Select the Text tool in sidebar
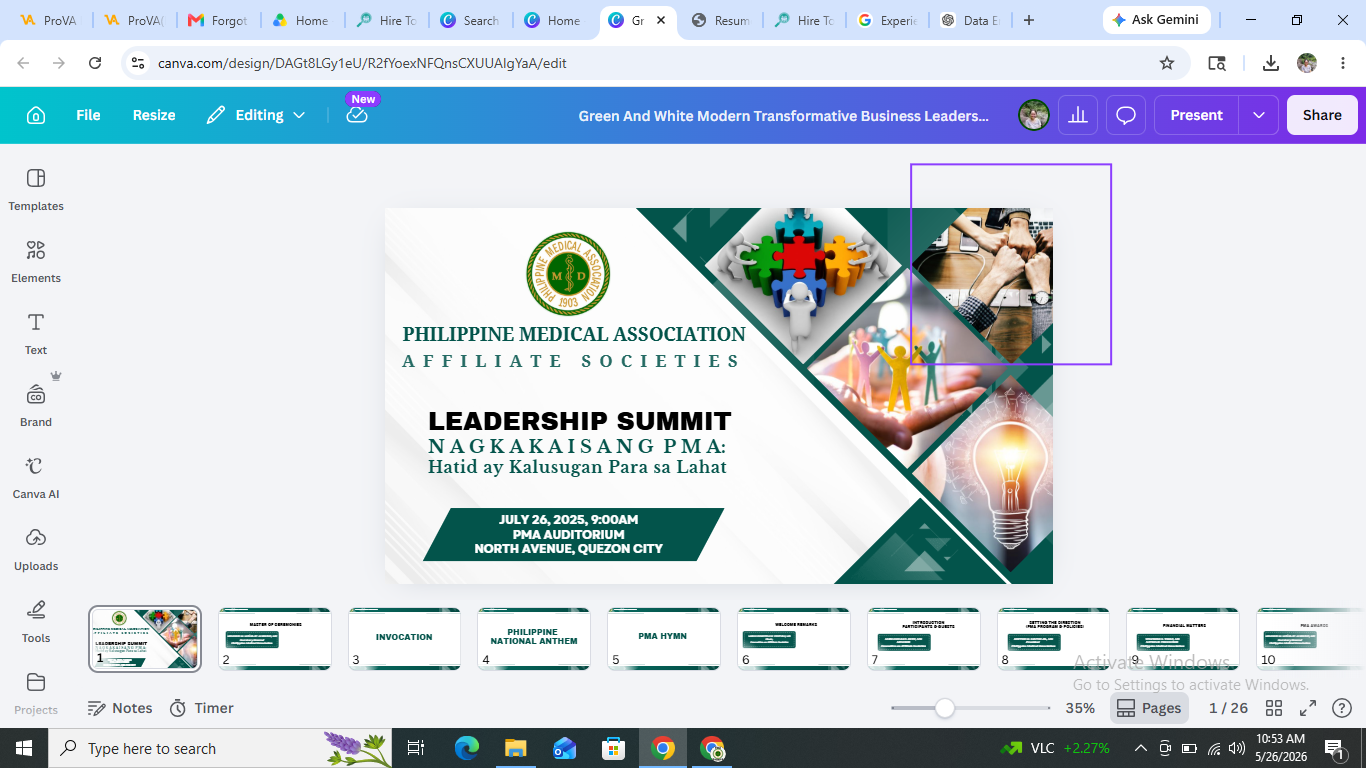The width and height of the screenshot is (1366, 768). tap(36, 334)
